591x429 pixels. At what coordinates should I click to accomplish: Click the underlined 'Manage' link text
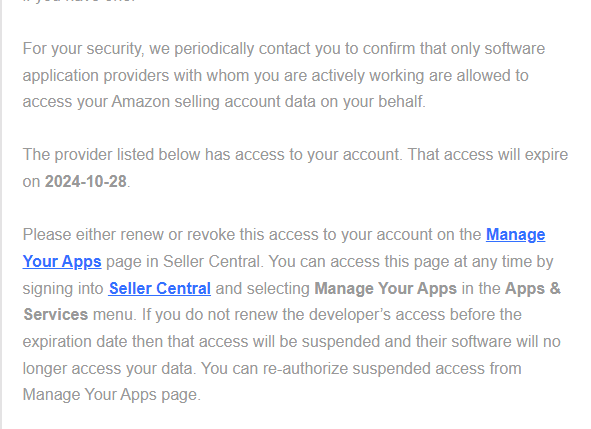click(x=516, y=235)
